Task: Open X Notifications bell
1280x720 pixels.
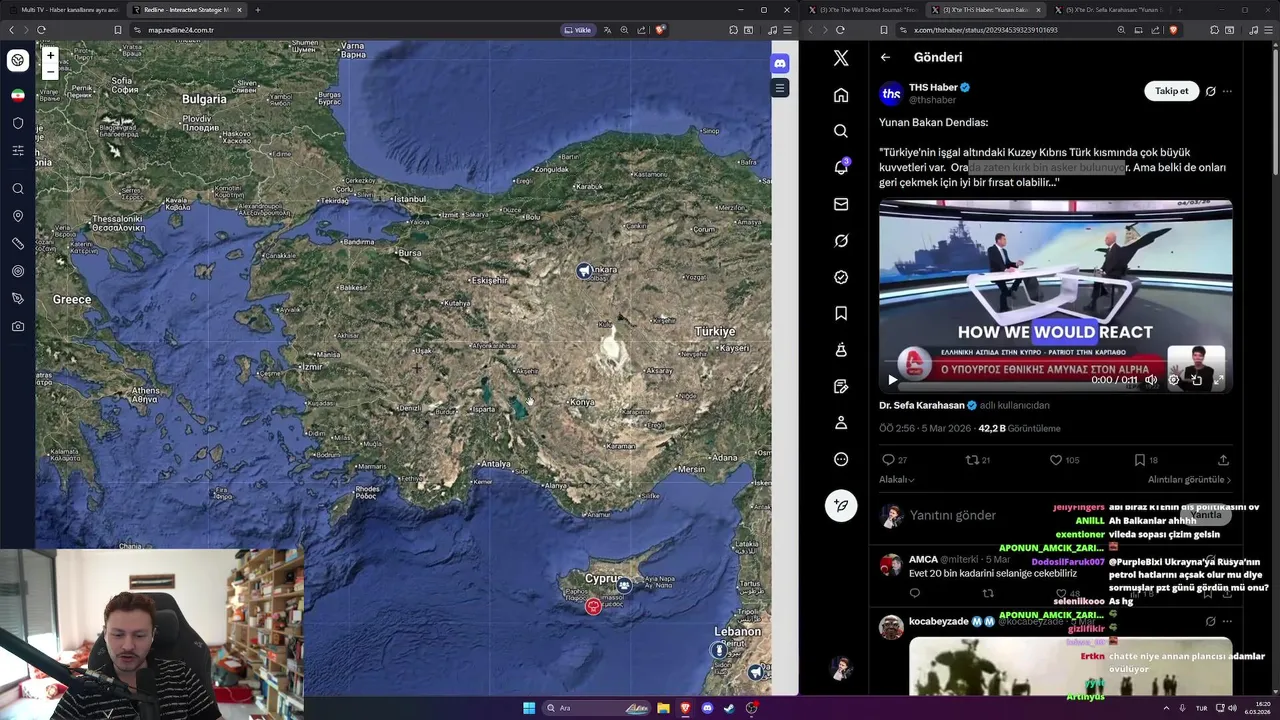Action: [841, 167]
